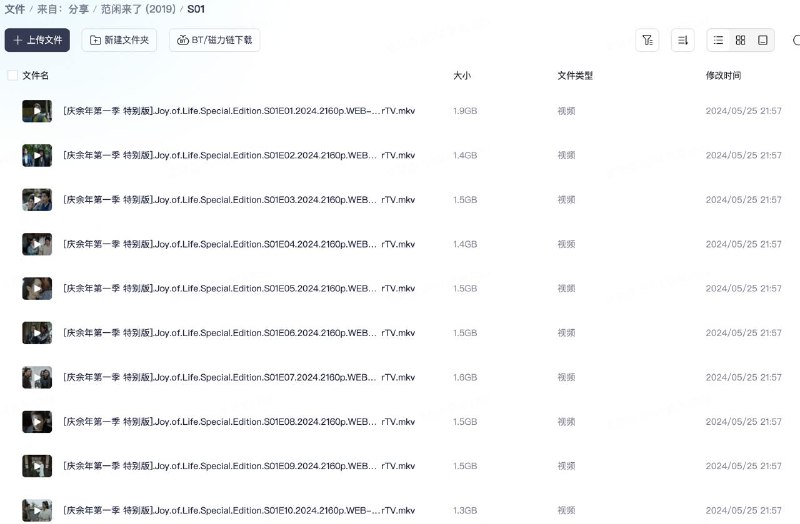
Task: Select the S01E03 file name
Action: (x=239, y=199)
